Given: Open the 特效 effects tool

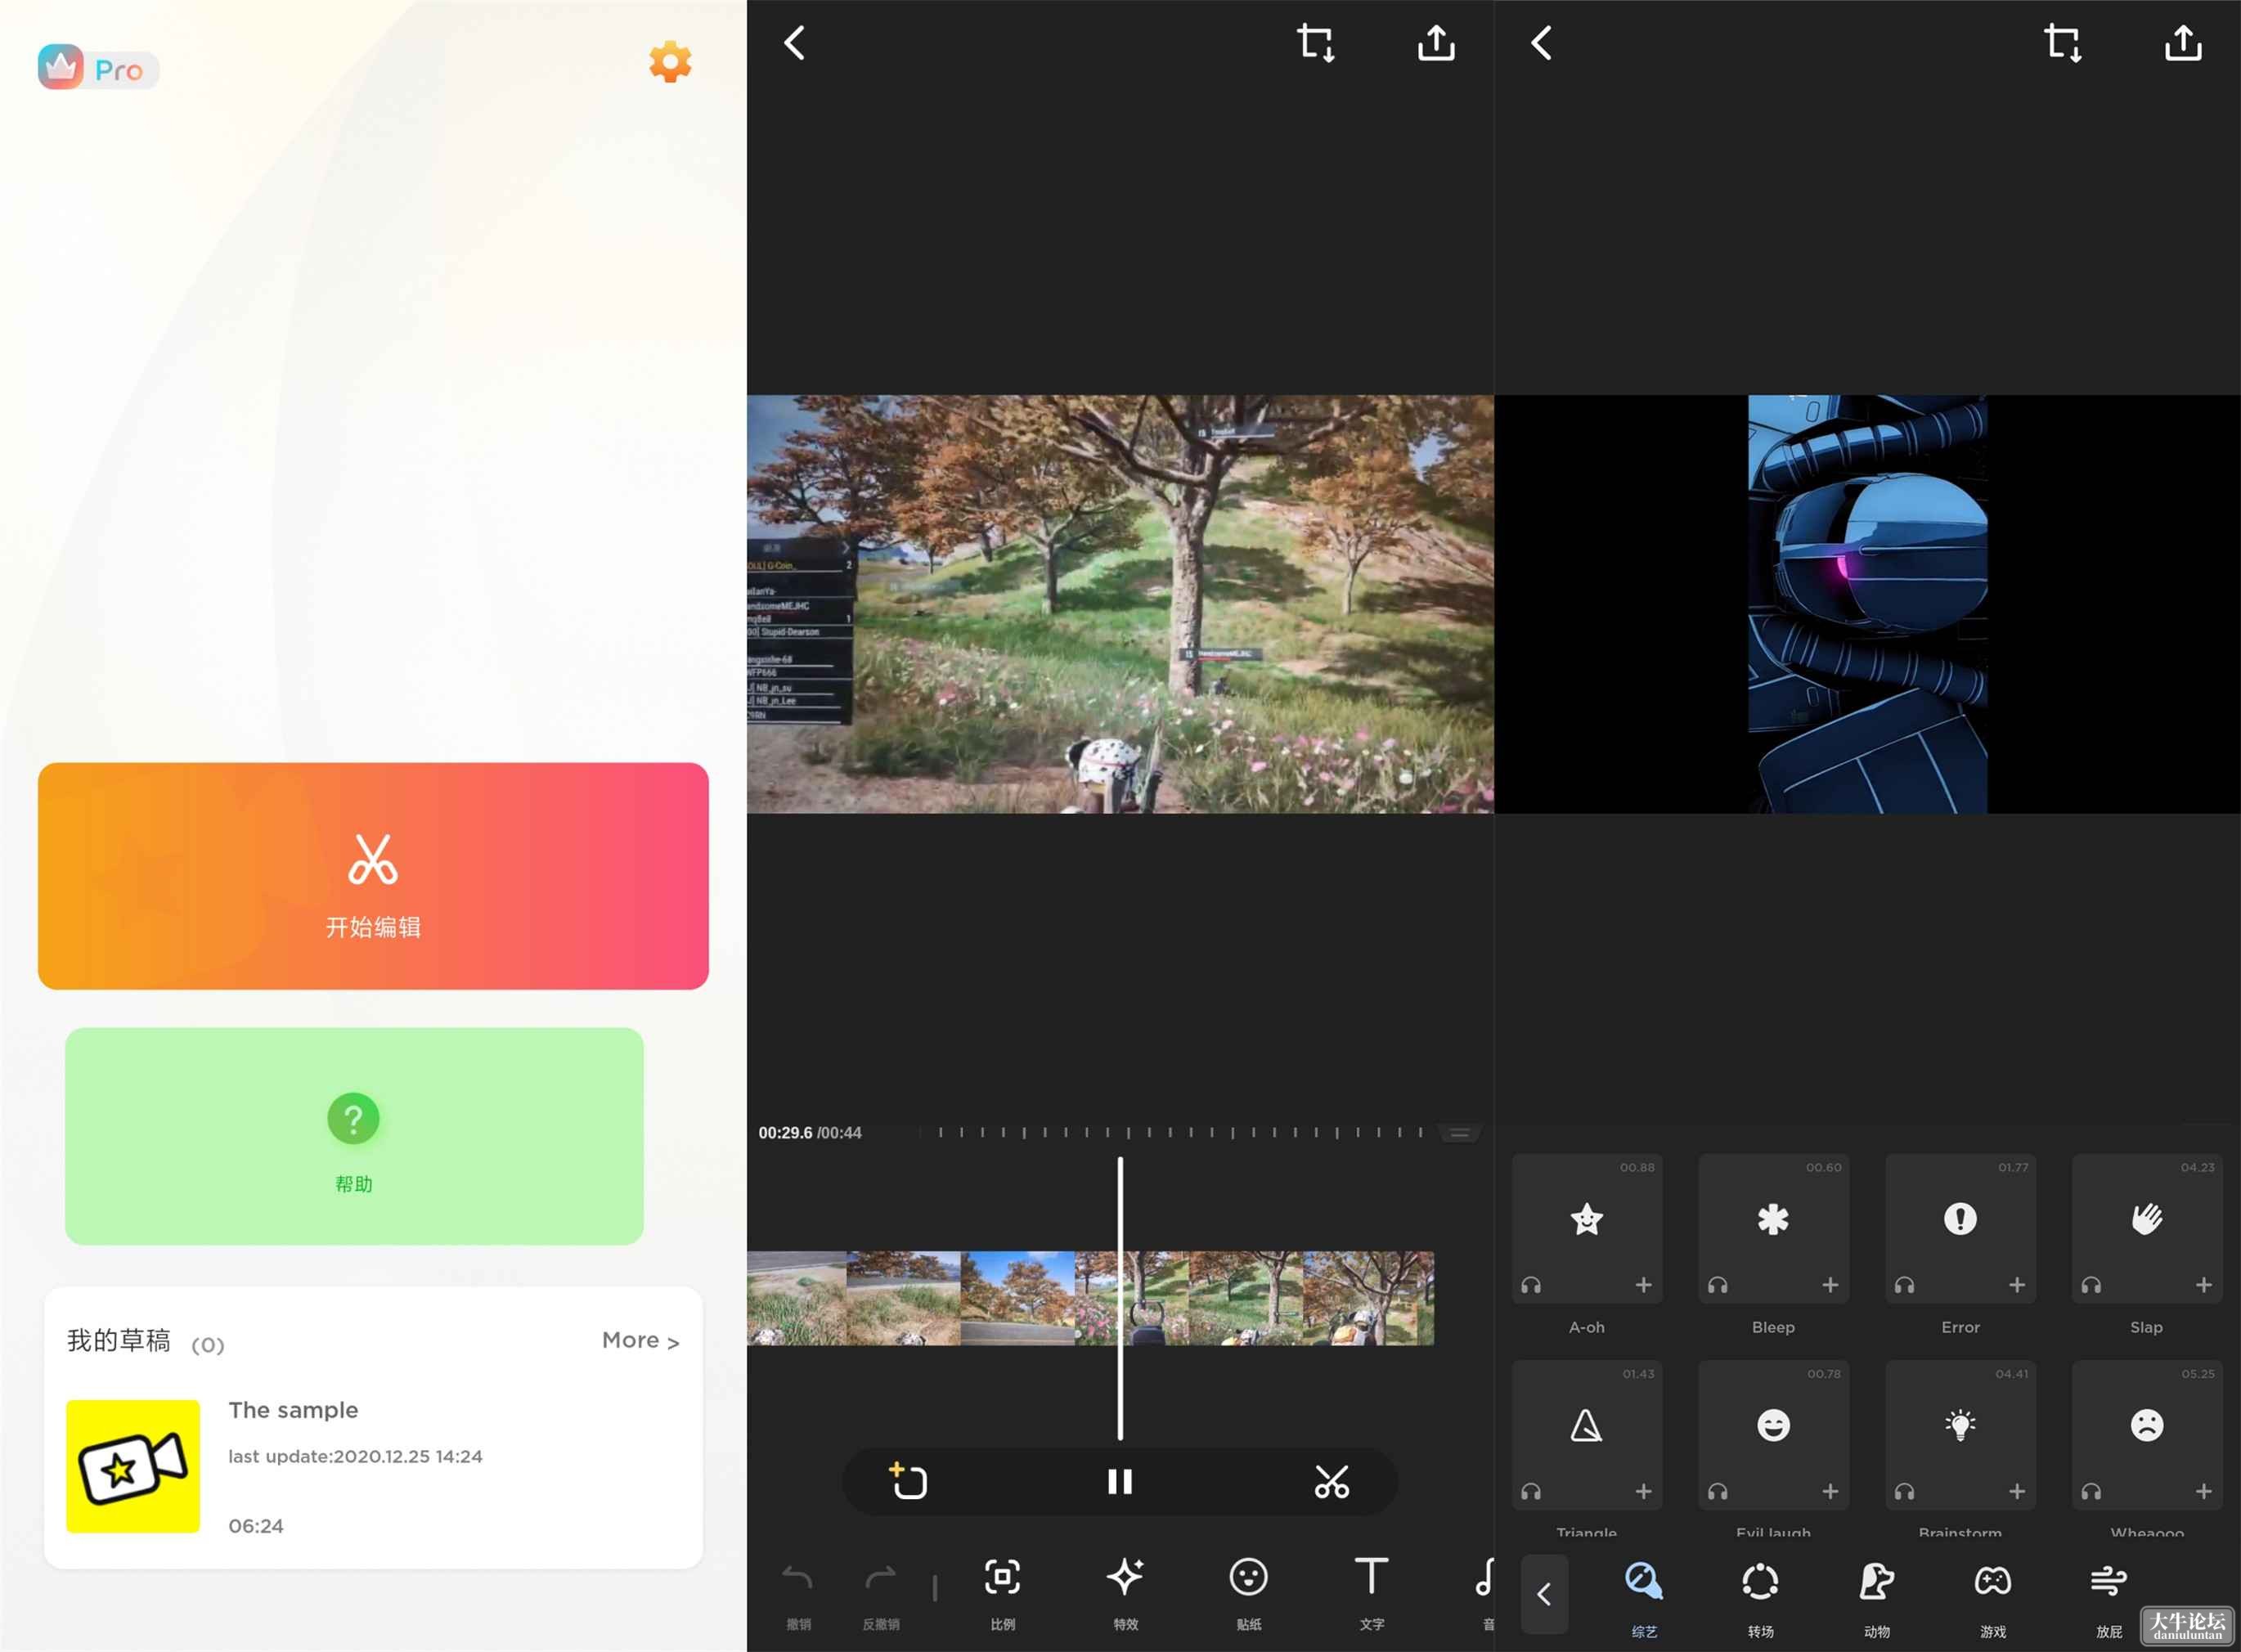Looking at the screenshot, I should (x=1126, y=1592).
